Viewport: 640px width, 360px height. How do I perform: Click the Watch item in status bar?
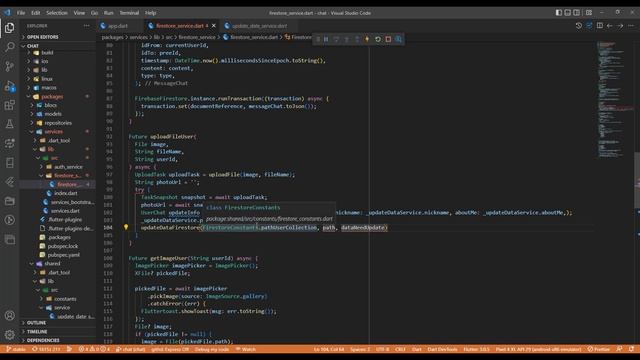point(246,349)
